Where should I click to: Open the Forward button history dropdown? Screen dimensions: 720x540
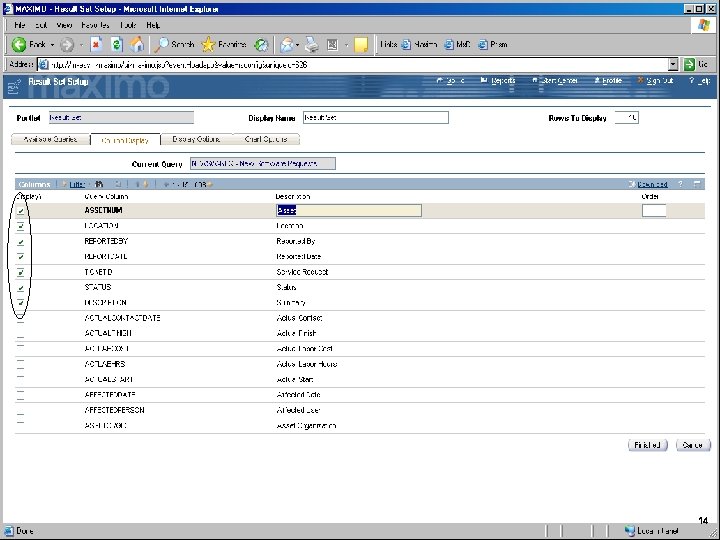click(81, 45)
